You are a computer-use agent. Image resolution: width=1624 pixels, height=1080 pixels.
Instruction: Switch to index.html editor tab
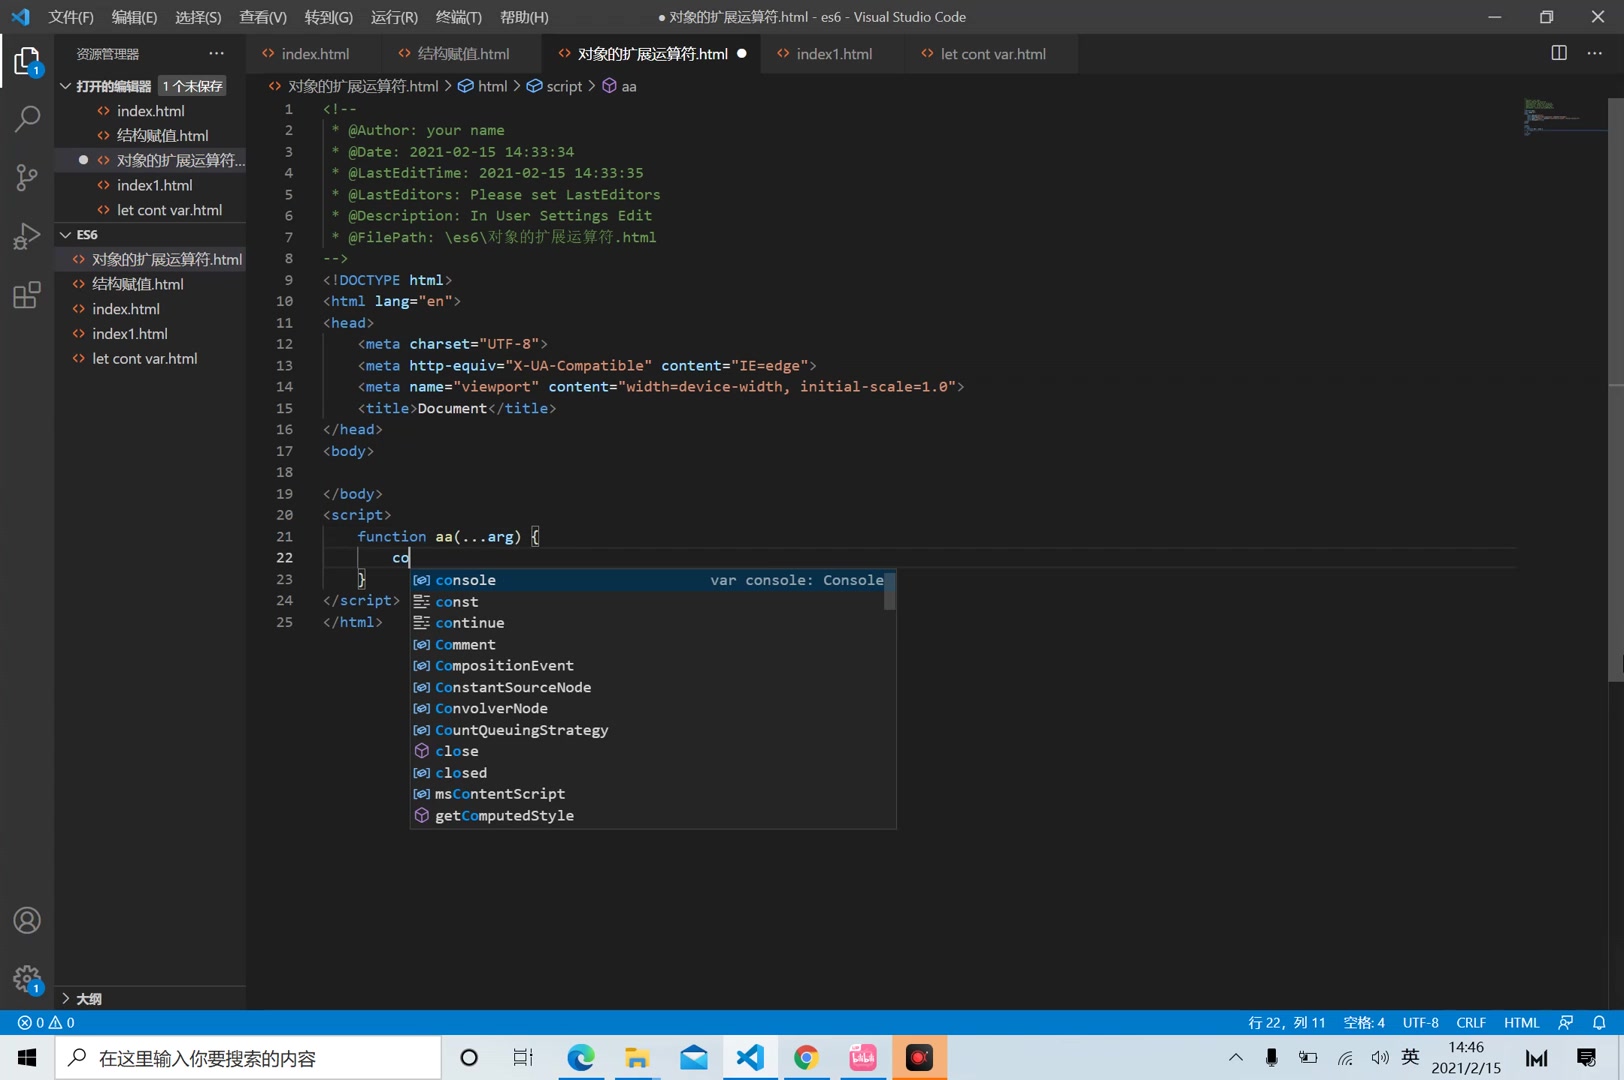tap(313, 54)
